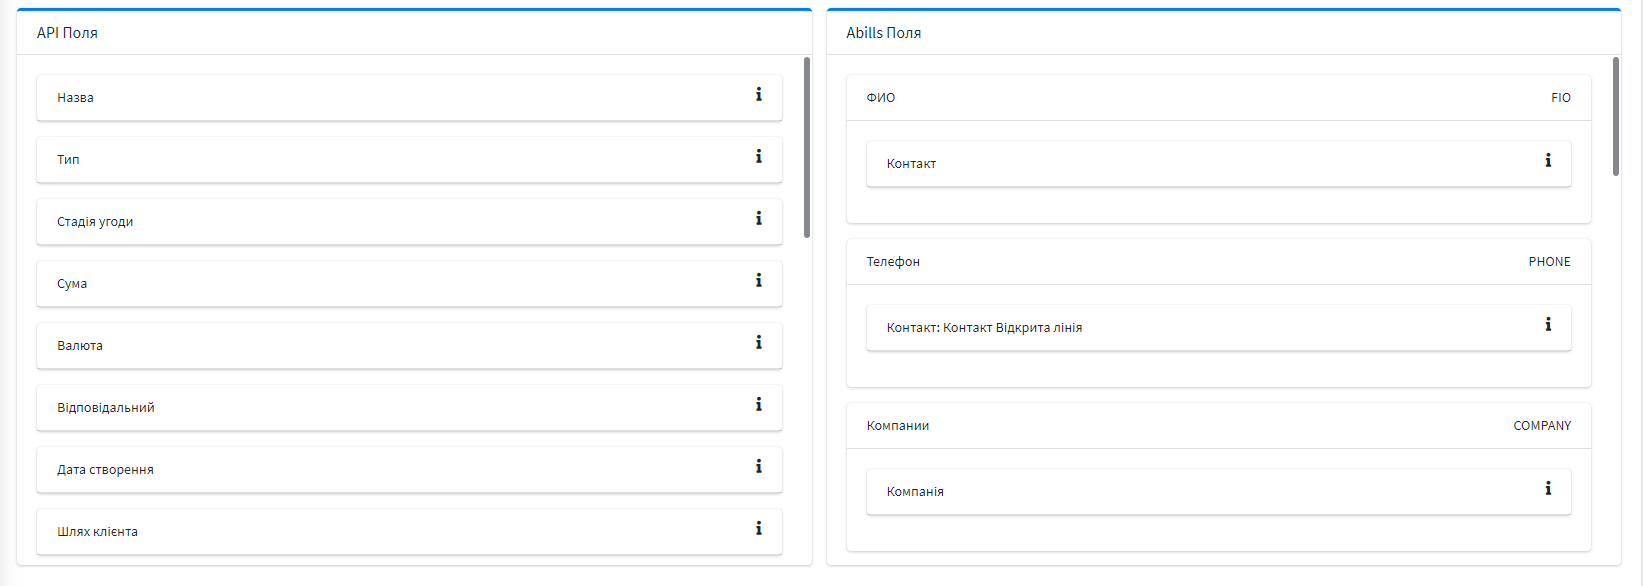
Task: Click the Телефон PHONE group header
Action: point(1218,262)
